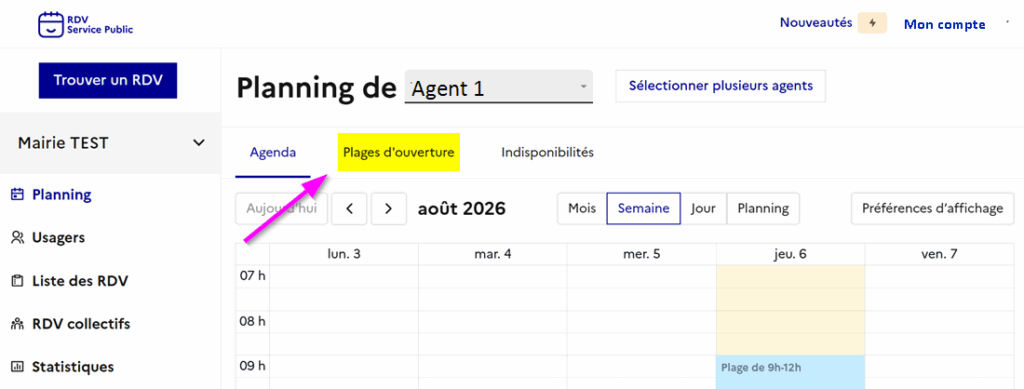Screen dimensions: 1024x389
Task: Open Planning in the sidebar menu
Action: [x=61, y=194]
